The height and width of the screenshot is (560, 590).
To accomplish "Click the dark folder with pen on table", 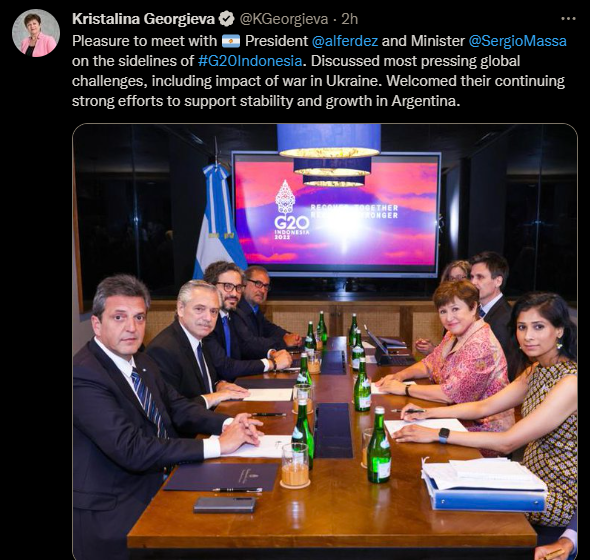I will [221, 477].
